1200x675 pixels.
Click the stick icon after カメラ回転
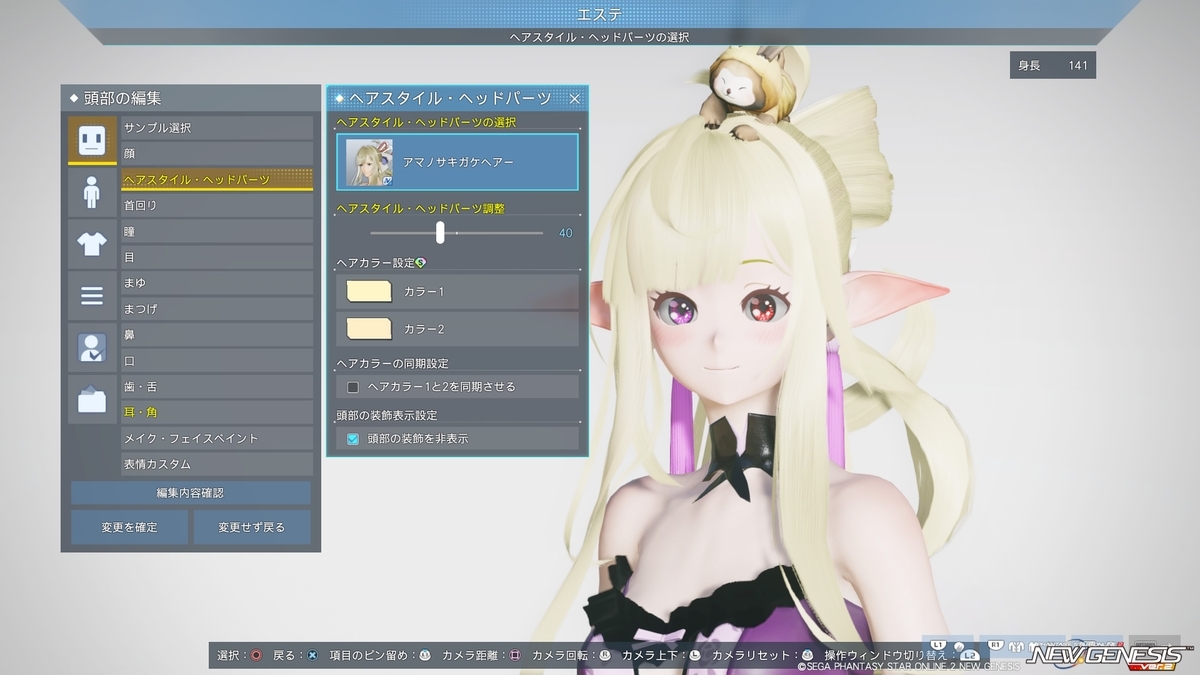[x=605, y=655]
